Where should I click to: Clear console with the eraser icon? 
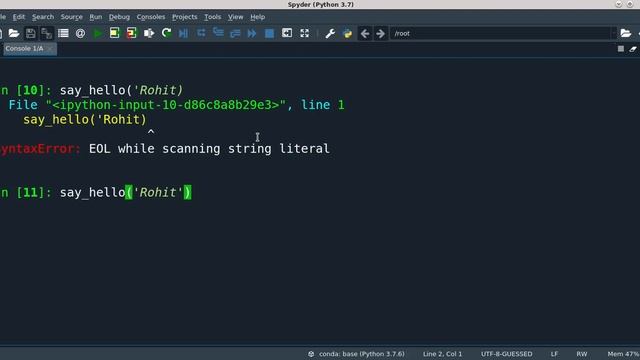click(633, 49)
